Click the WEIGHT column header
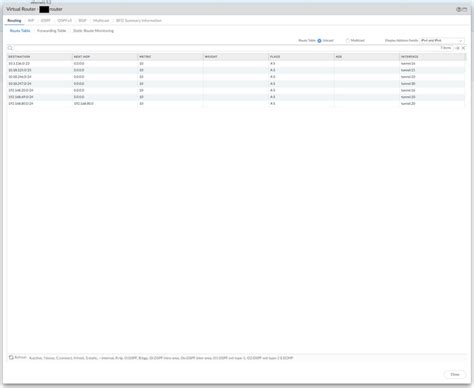 [x=236, y=57]
